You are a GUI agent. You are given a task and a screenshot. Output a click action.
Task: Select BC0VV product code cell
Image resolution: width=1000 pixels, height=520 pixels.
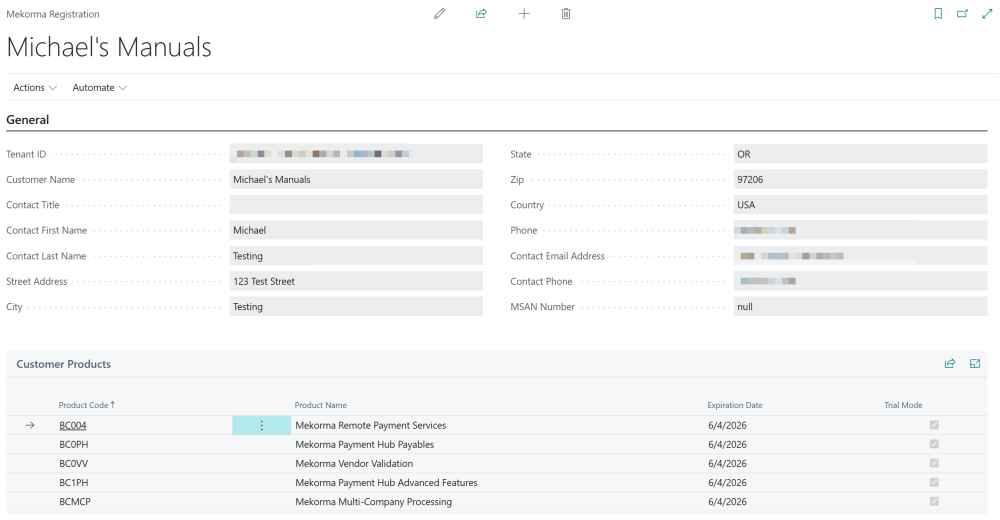[x=74, y=464]
